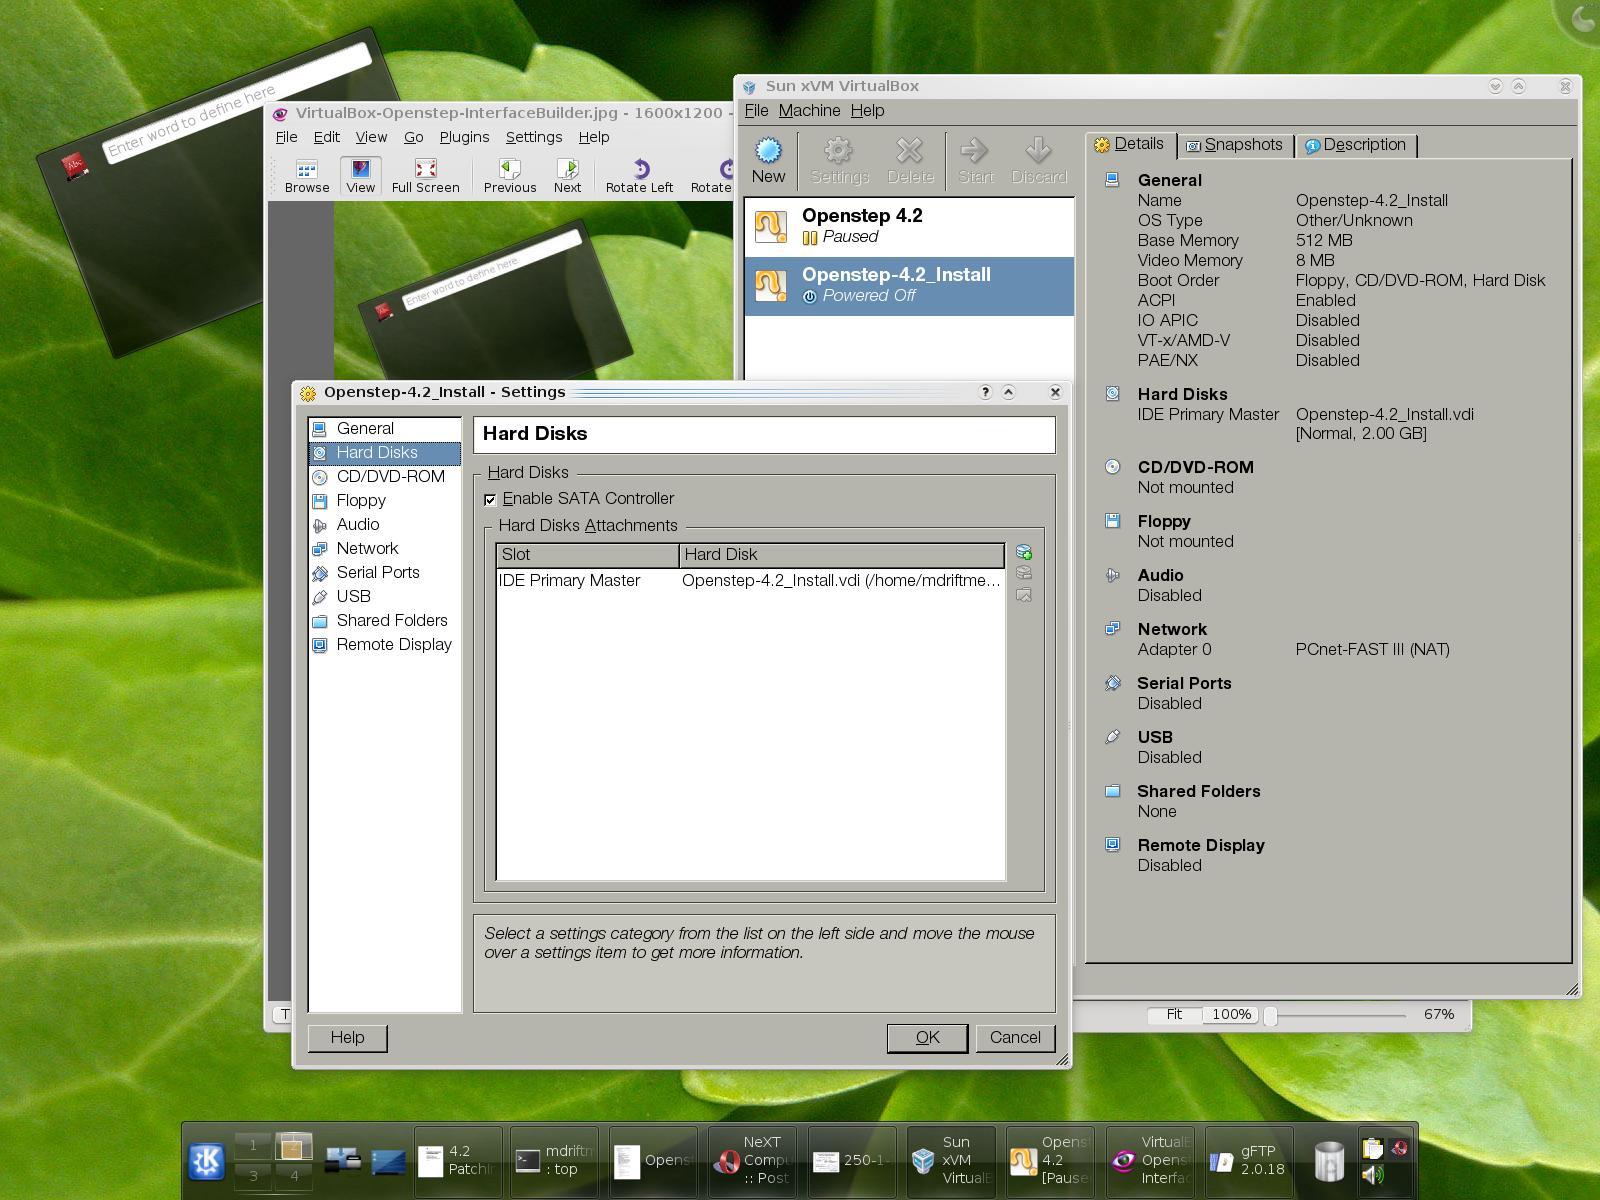Cancel the Settings dialog

[x=1014, y=1038]
